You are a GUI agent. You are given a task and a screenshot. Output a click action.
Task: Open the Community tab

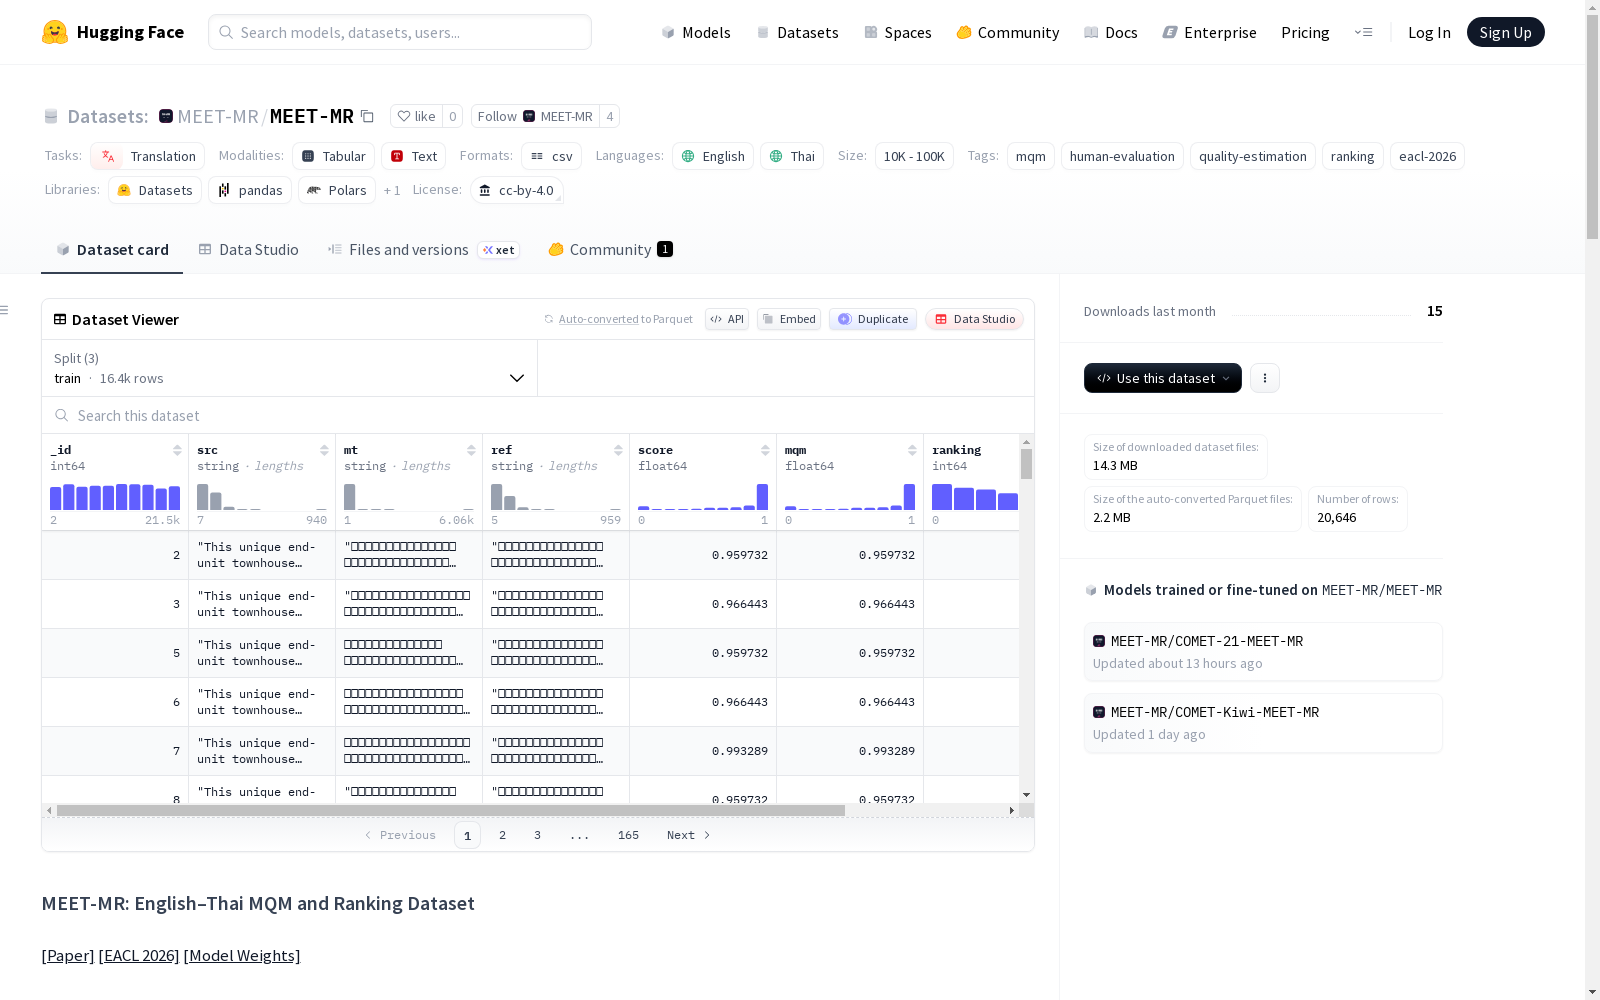tap(610, 250)
